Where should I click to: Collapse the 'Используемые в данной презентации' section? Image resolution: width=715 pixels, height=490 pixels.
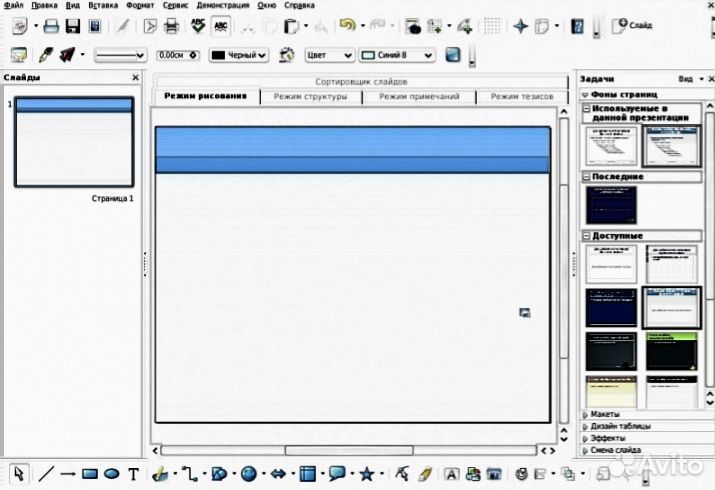pyautogui.click(x=586, y=107)
